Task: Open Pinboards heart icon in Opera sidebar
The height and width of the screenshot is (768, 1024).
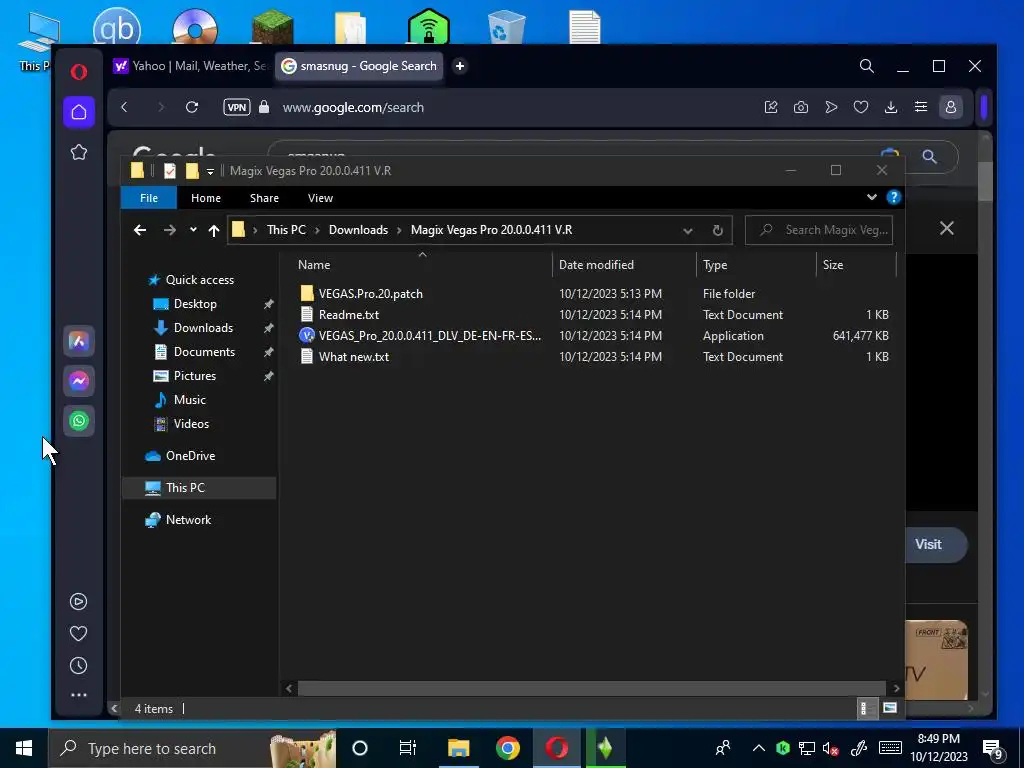Action: coord(78,633)
